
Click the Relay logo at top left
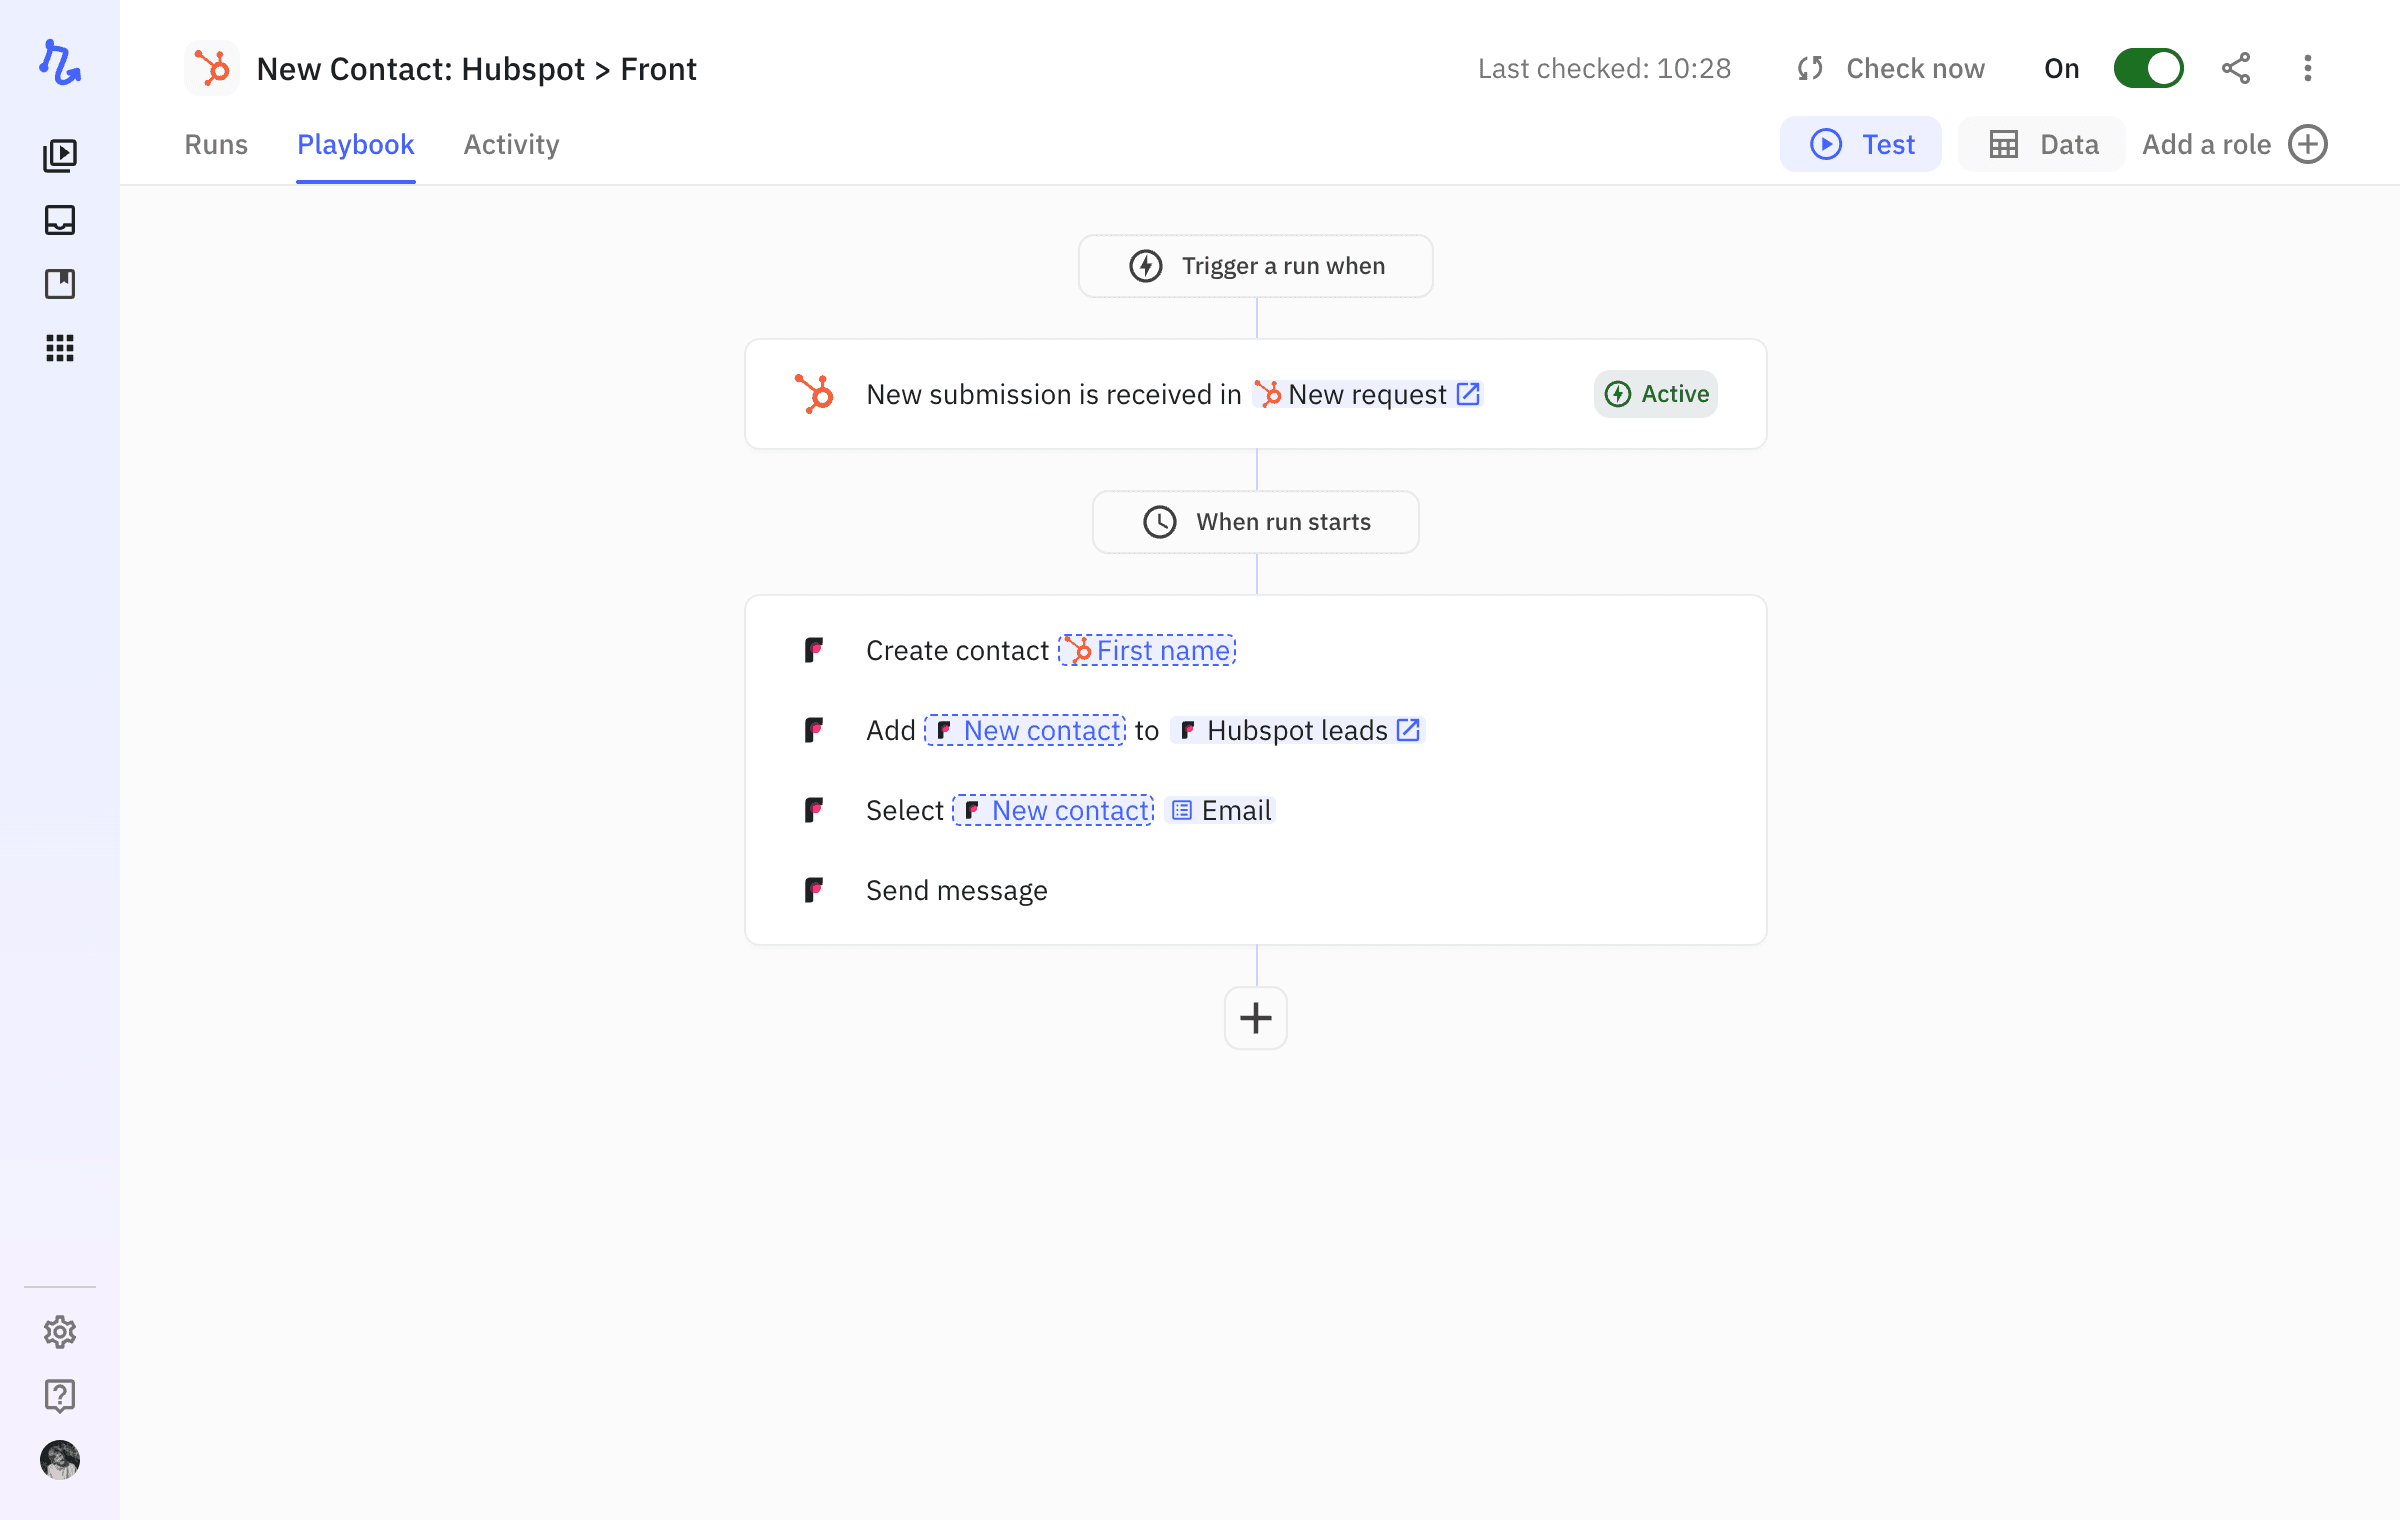pos(58,63)
